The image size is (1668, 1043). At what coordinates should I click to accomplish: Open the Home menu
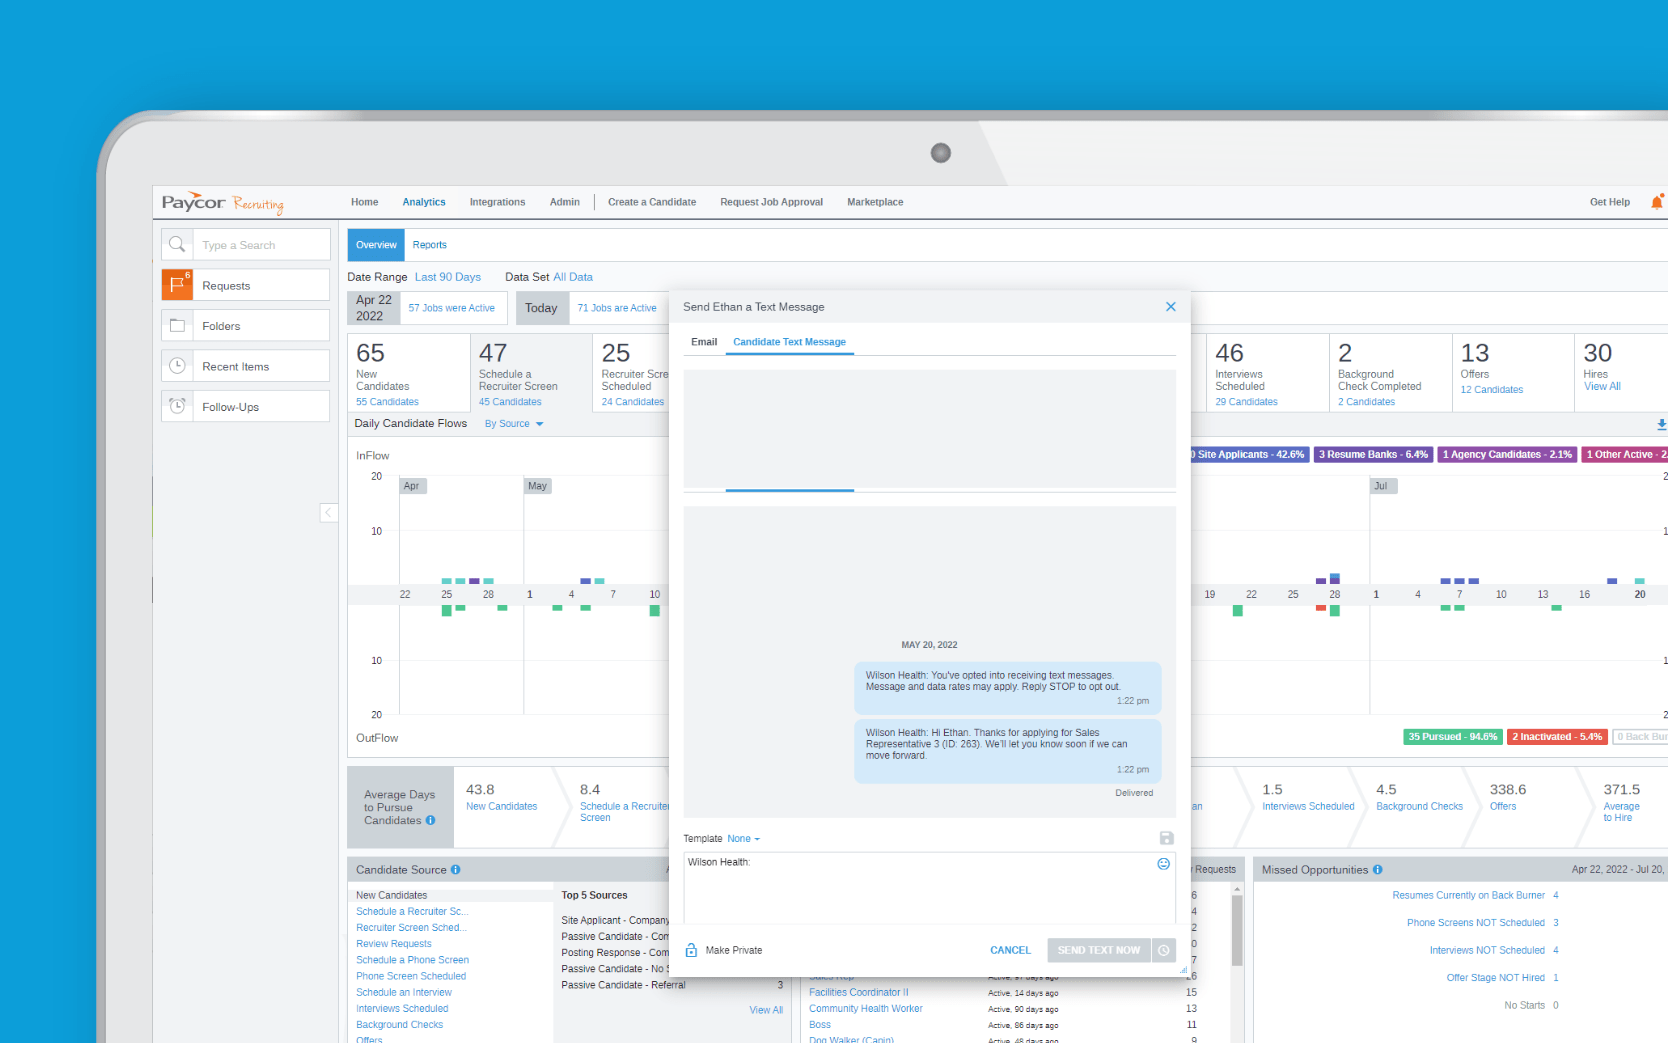pos(364,202)
